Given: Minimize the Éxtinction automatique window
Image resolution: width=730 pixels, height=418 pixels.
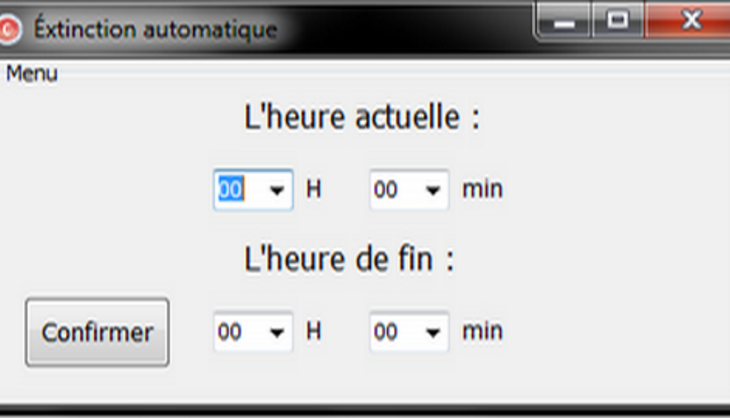Looking at the screenshot, I should coord(564,21).
